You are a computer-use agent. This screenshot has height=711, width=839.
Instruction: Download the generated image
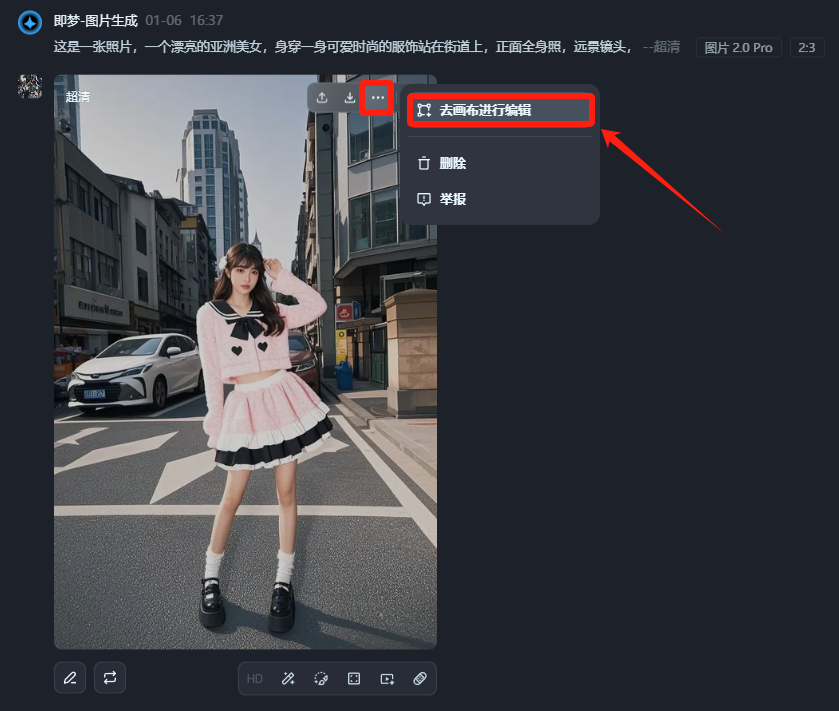[x=348, y=99]
